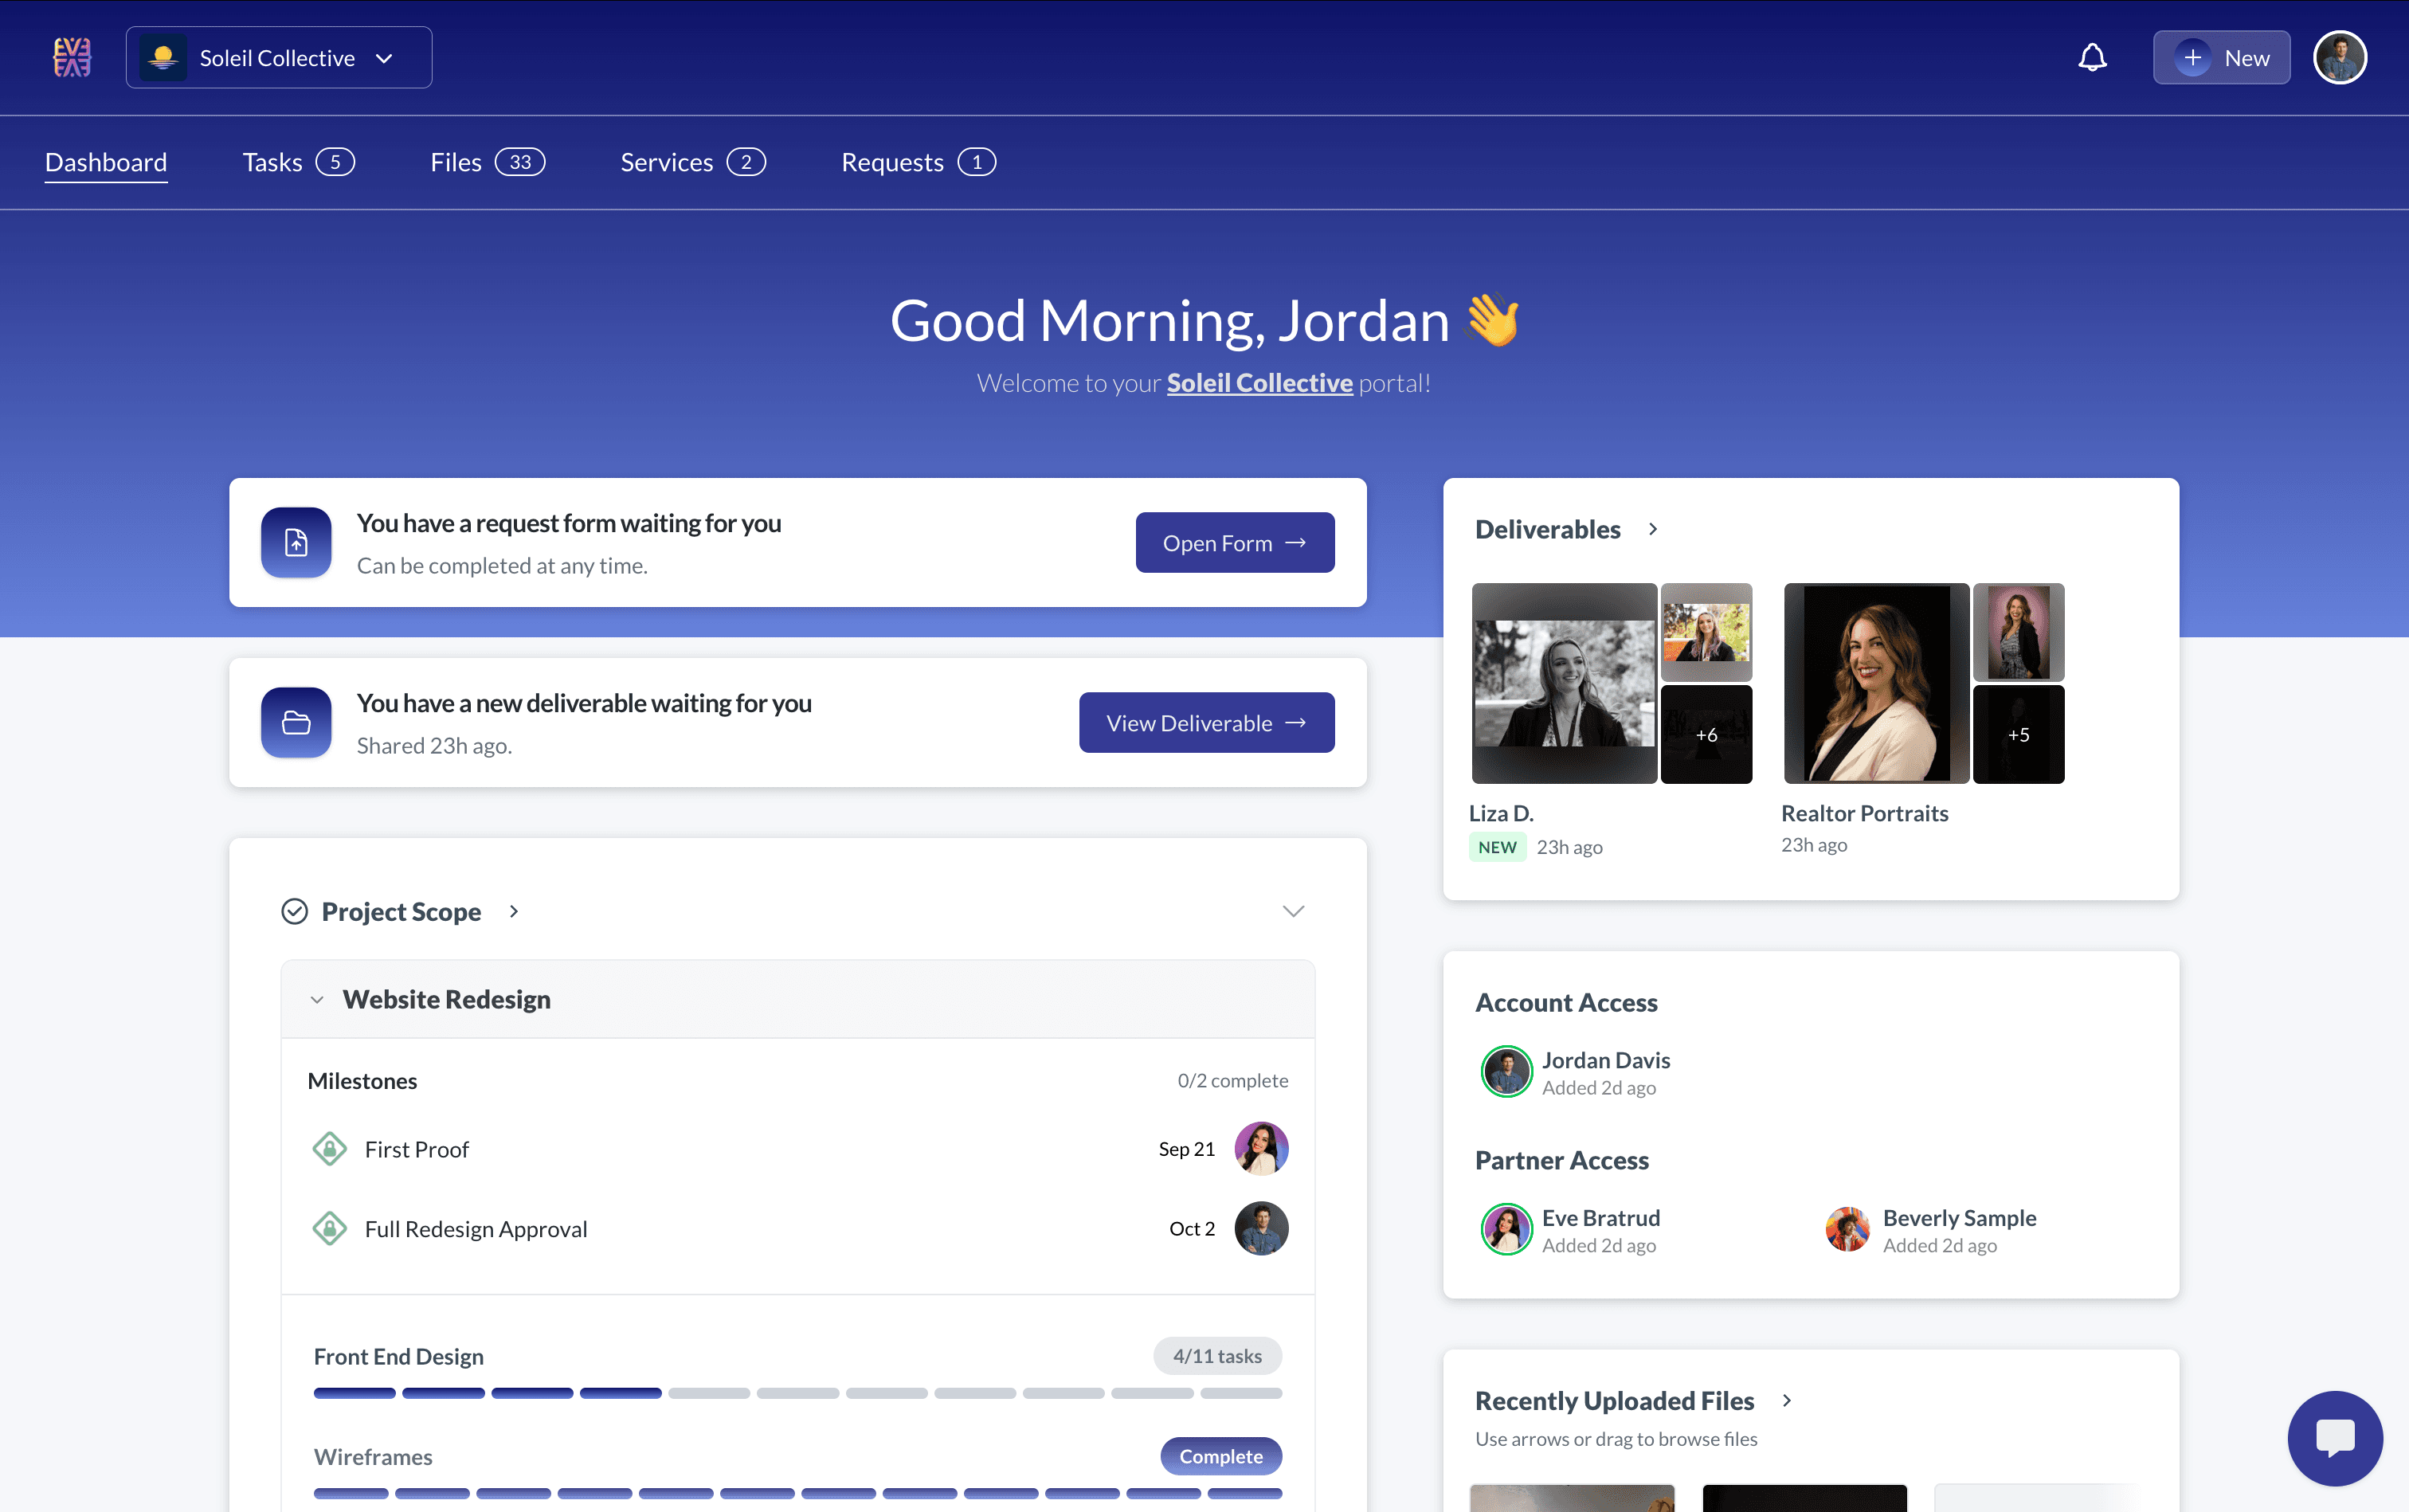The width and height of the screenshot is (2409, 1512).
Task: Open the Soleil Collective workspace dropdown
Action: [279, 58]
